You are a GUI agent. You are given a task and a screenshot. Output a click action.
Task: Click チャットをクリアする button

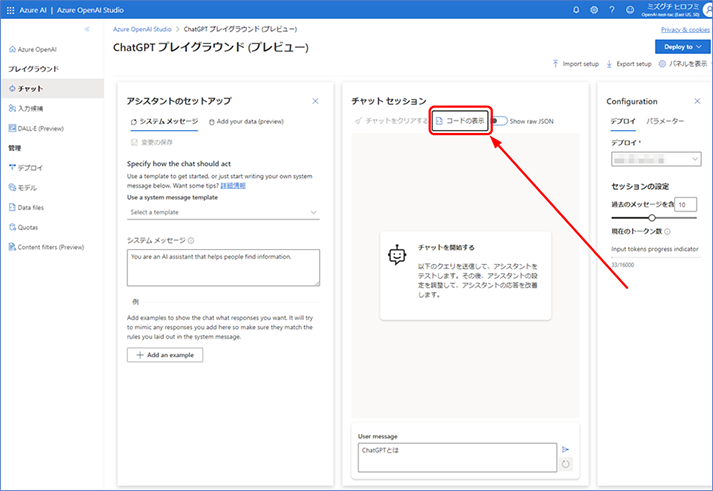click(x=392, y=120)
